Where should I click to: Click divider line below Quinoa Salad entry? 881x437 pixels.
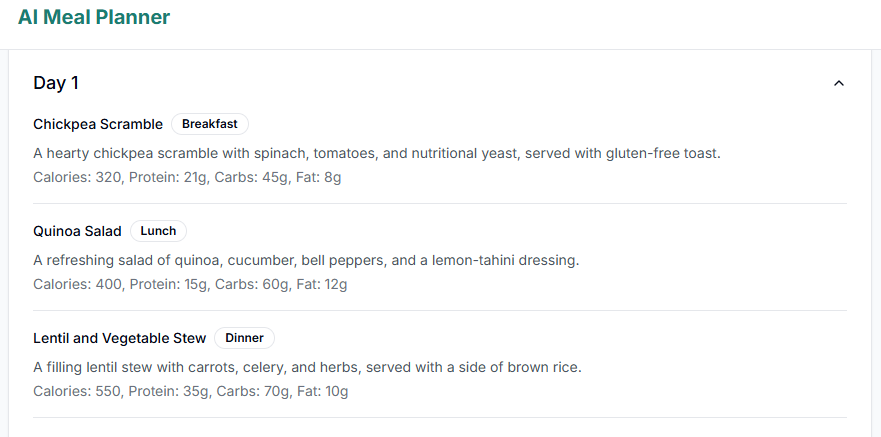point(440,311)
